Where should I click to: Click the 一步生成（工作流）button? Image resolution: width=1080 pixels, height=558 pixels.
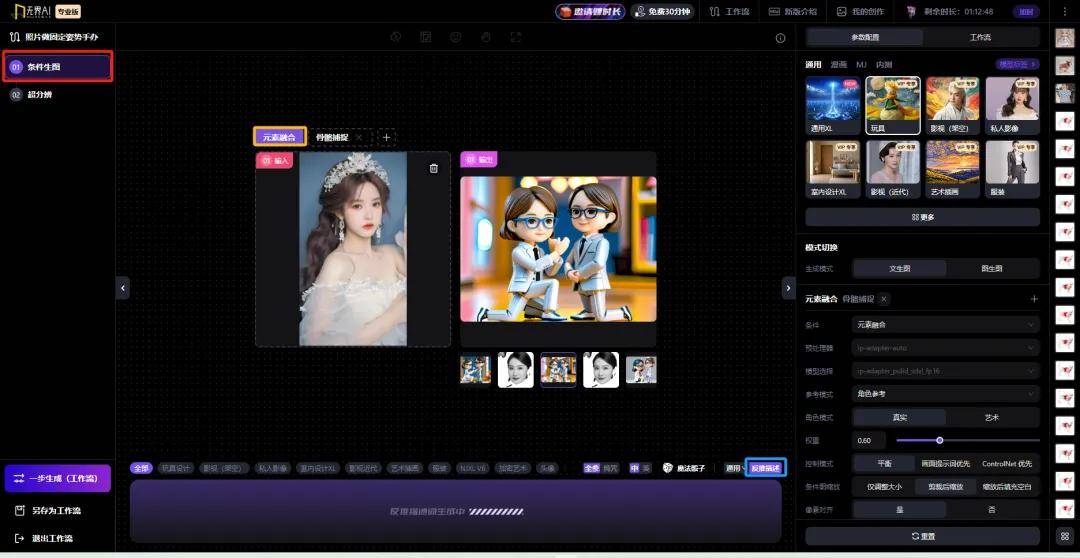(57, 478)
